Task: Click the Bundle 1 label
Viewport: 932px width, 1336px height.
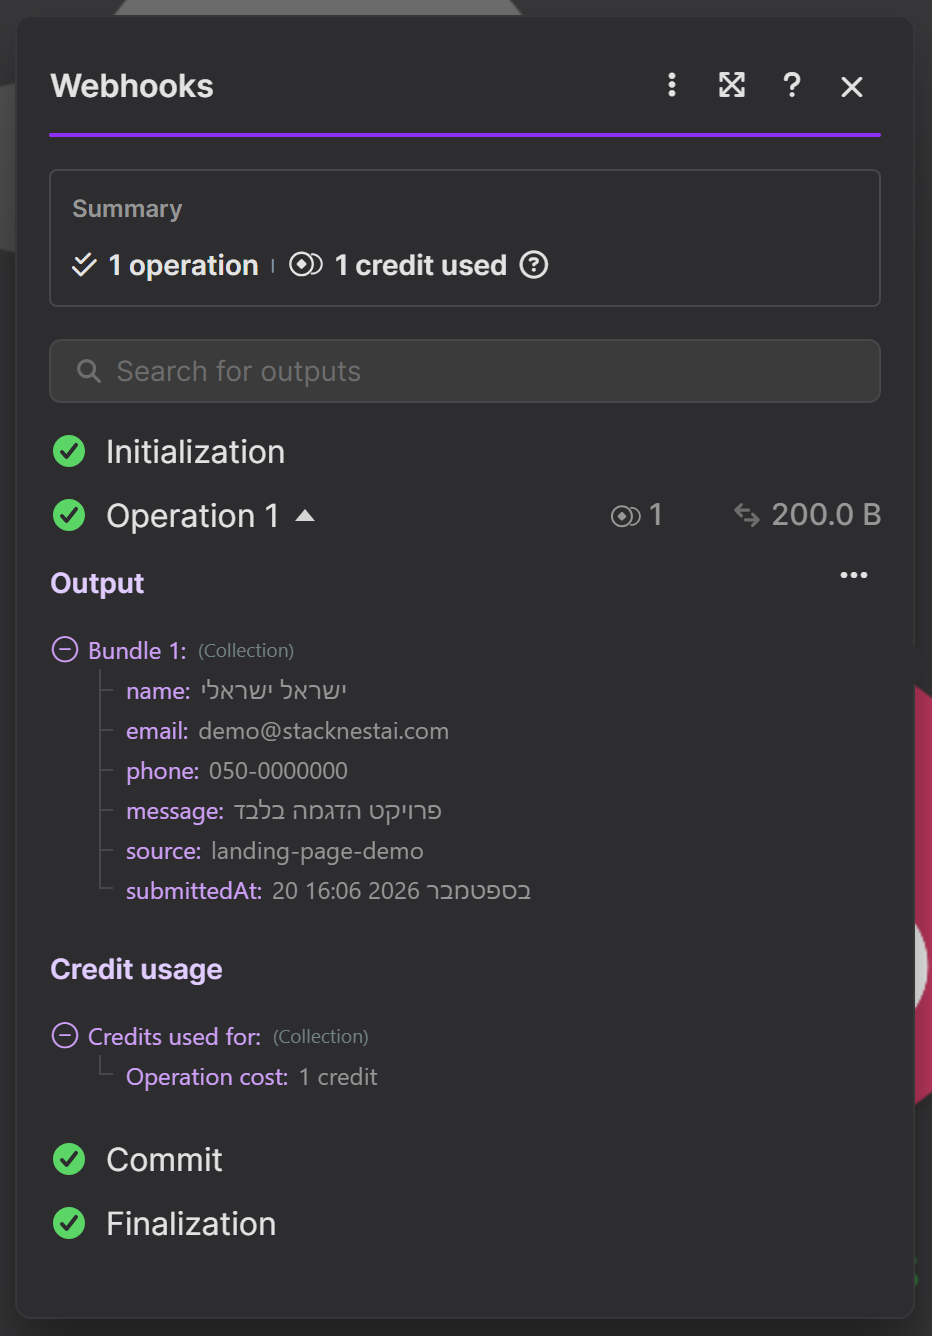Action: 137,651
